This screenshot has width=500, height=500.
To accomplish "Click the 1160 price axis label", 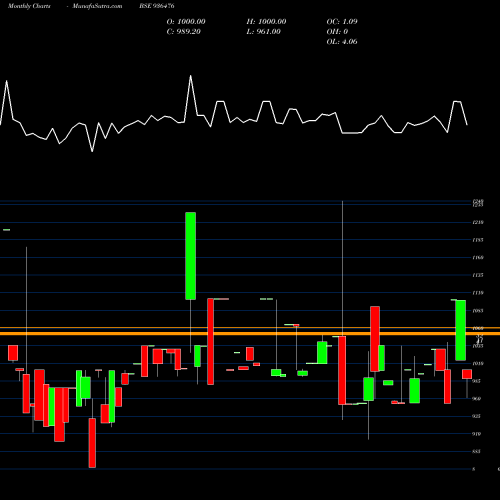I will 478,258.
